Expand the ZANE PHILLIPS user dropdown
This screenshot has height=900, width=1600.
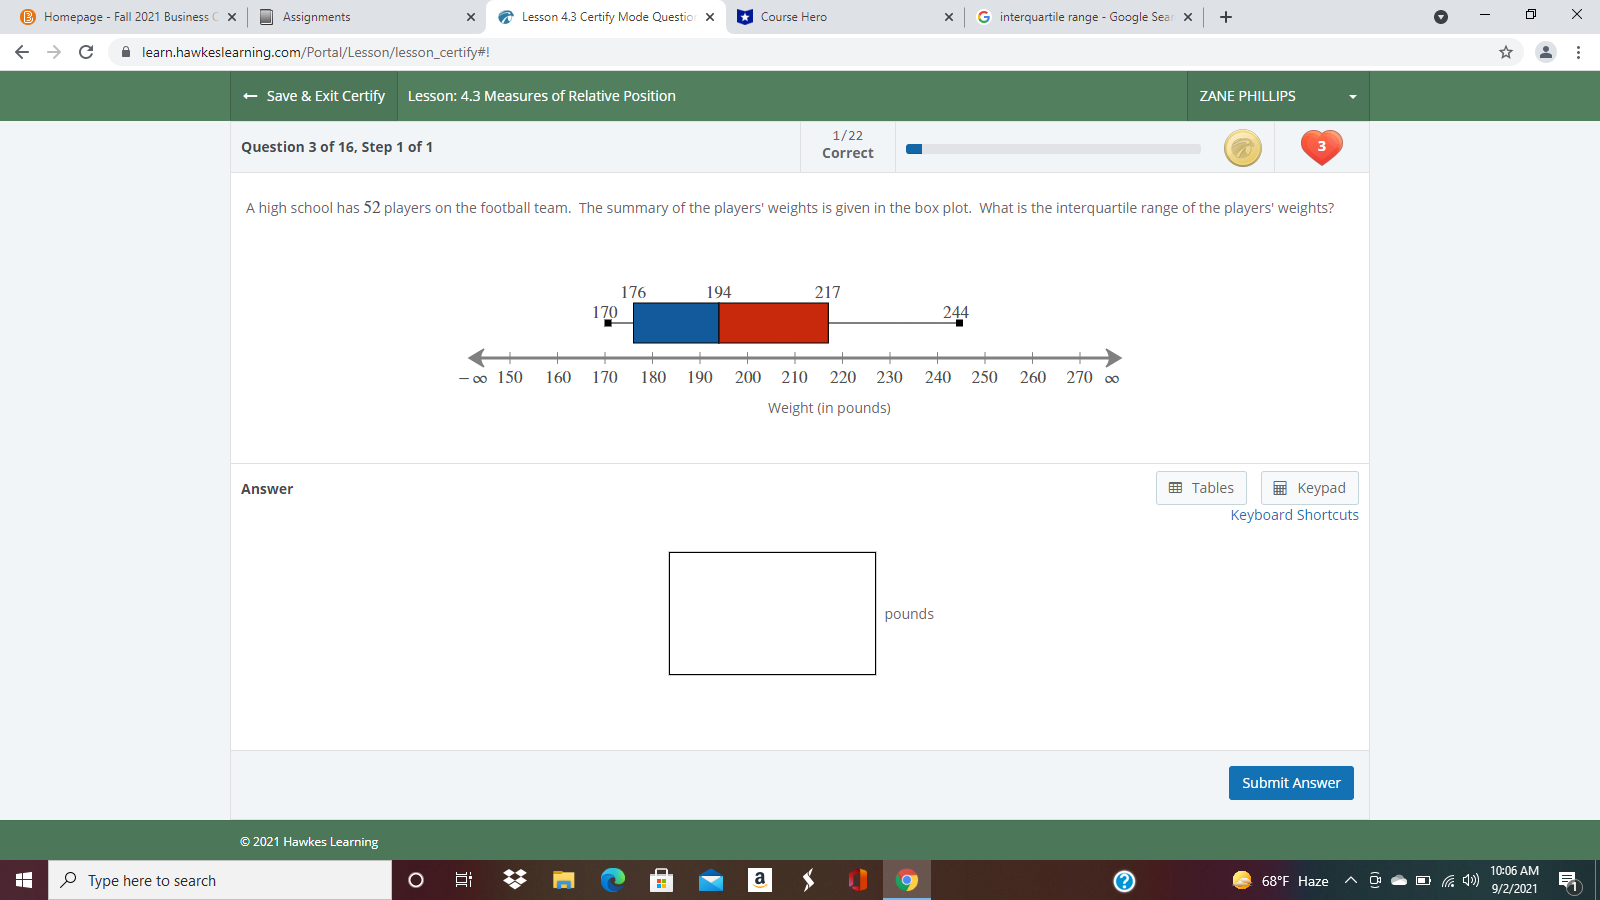point(1278,96)
